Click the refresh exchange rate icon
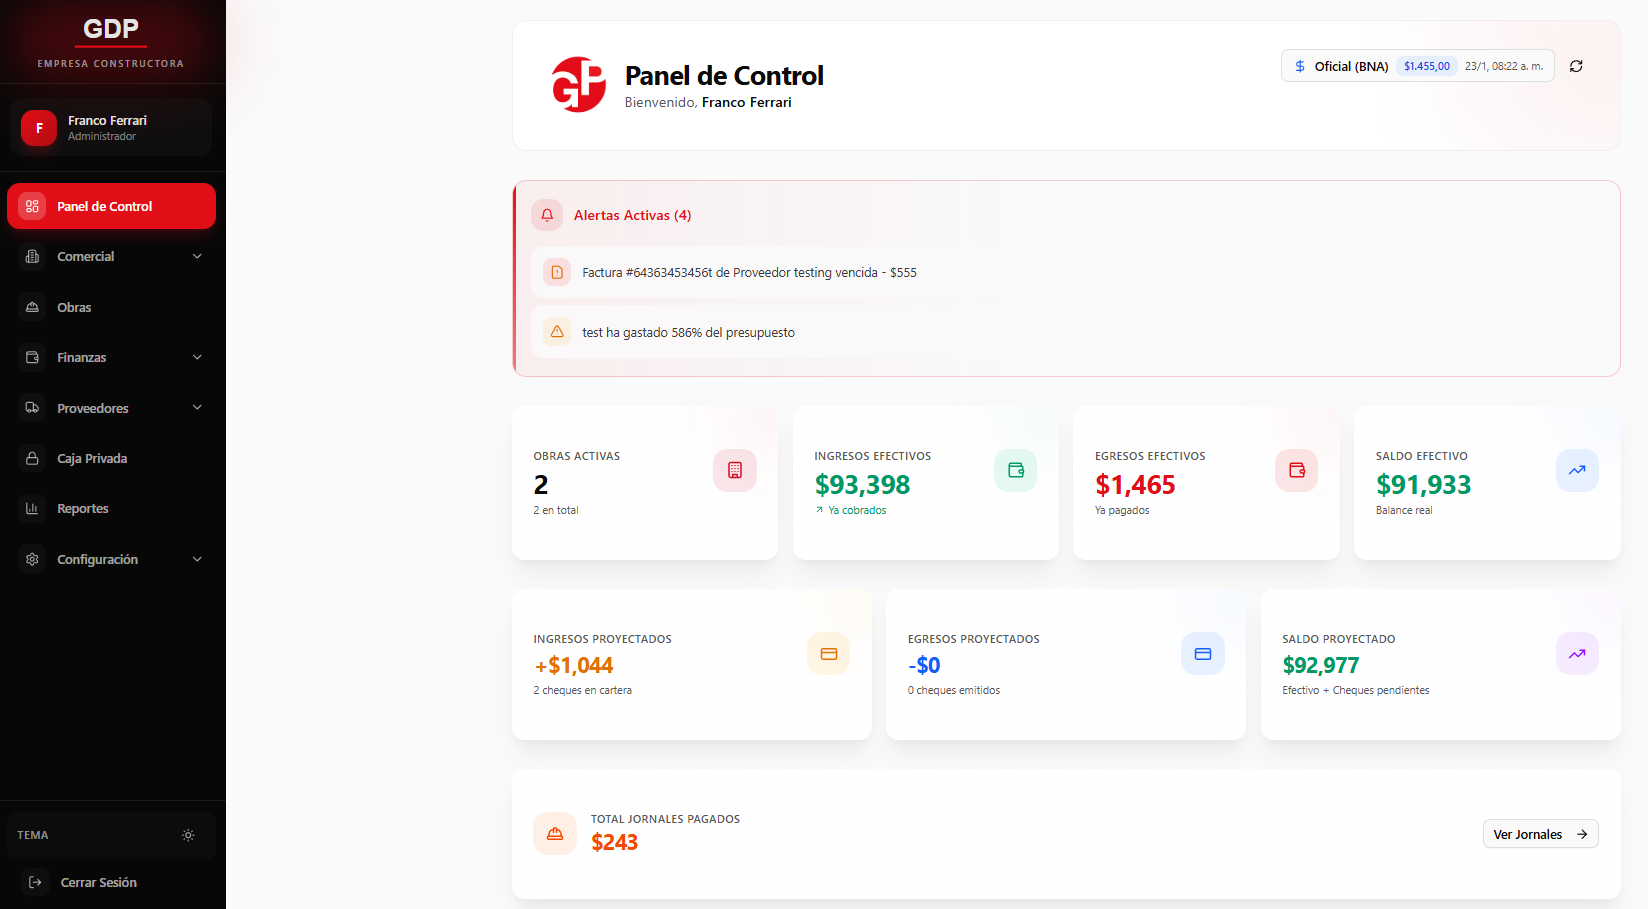The width and height of the screenshot is (1648, 909). [x=1576, y=66]
